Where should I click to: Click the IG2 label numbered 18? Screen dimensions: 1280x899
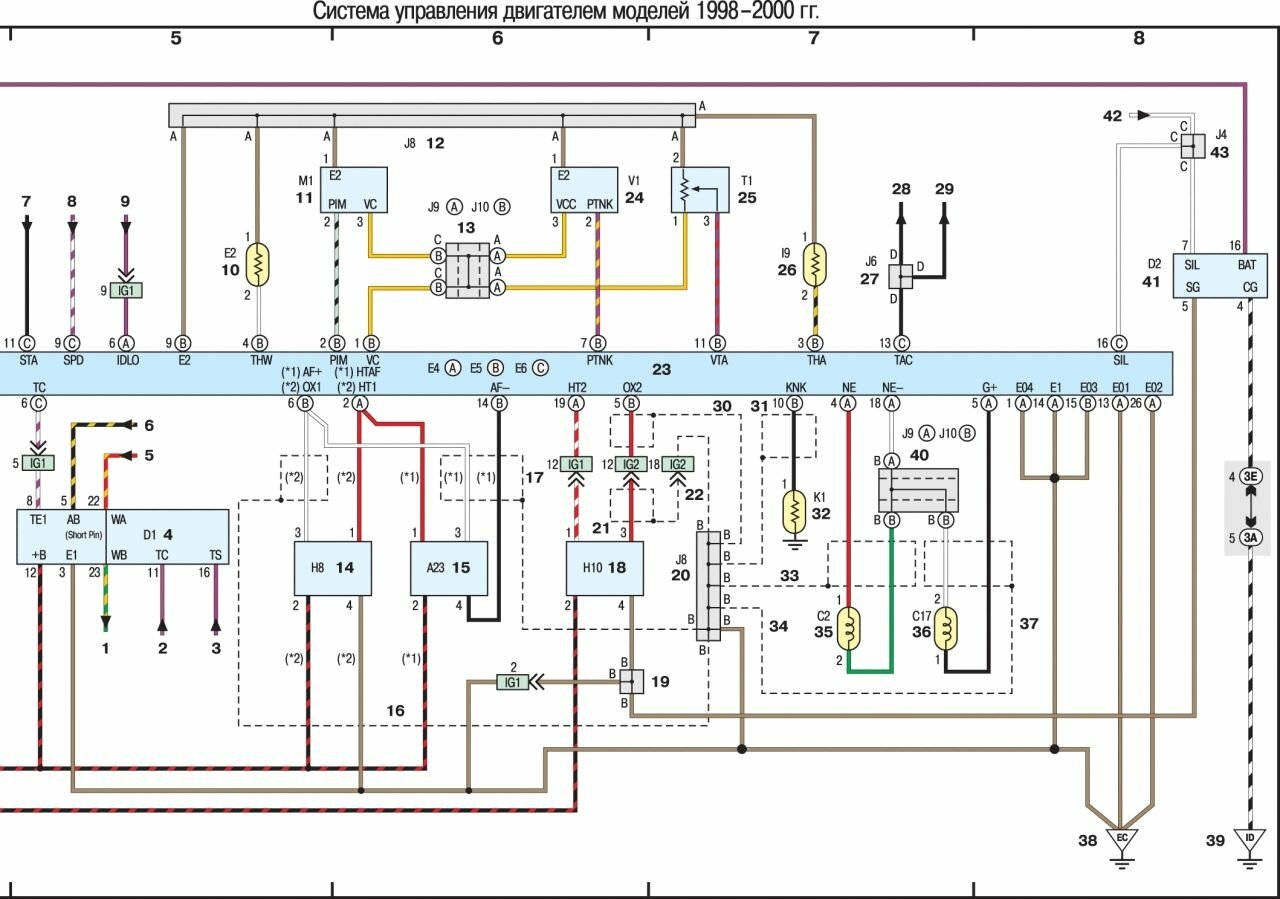pos(678,465)
